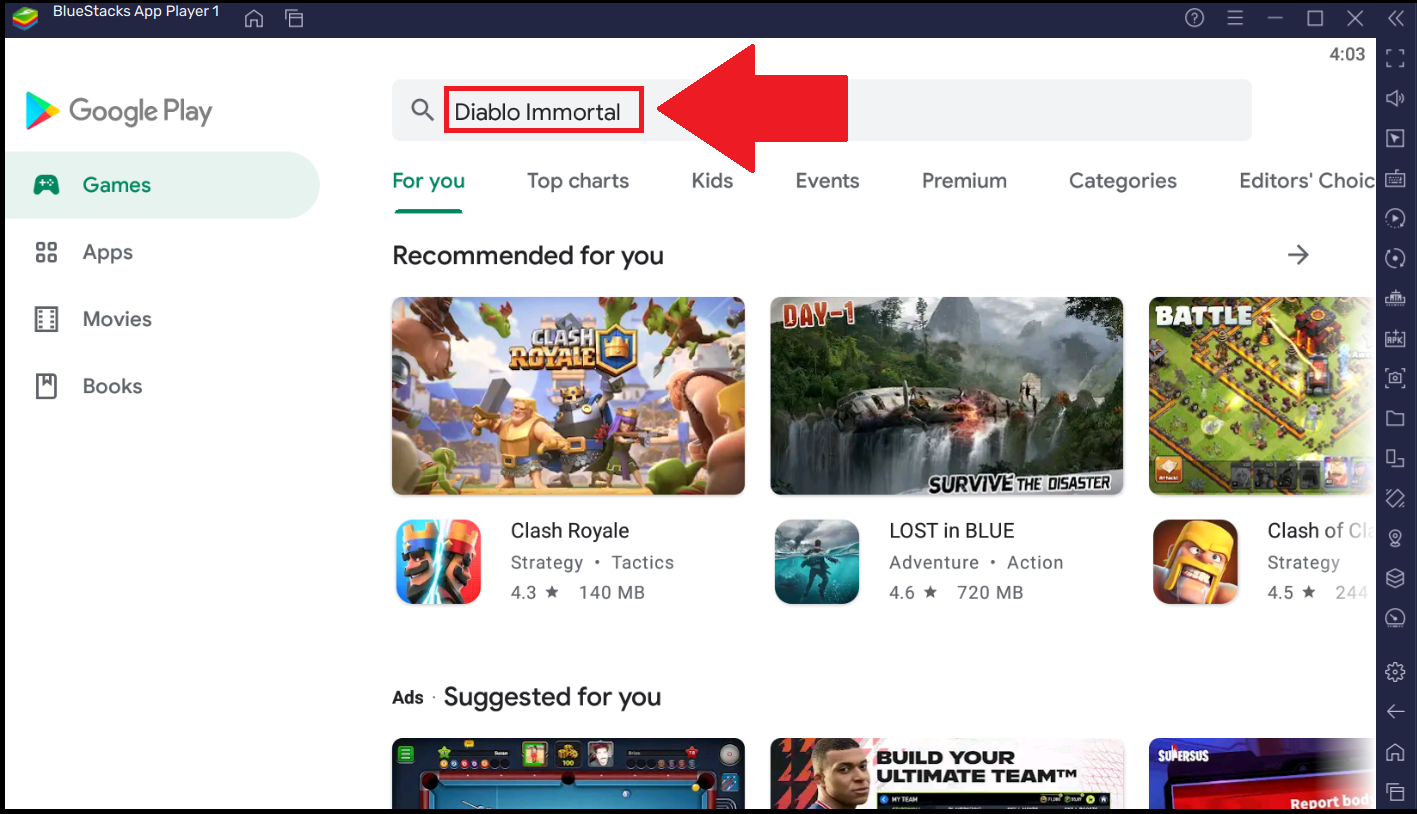Open the macro recorder play icon
Viewport: 1417px width, 814px height.
(x=1395, y=218)
